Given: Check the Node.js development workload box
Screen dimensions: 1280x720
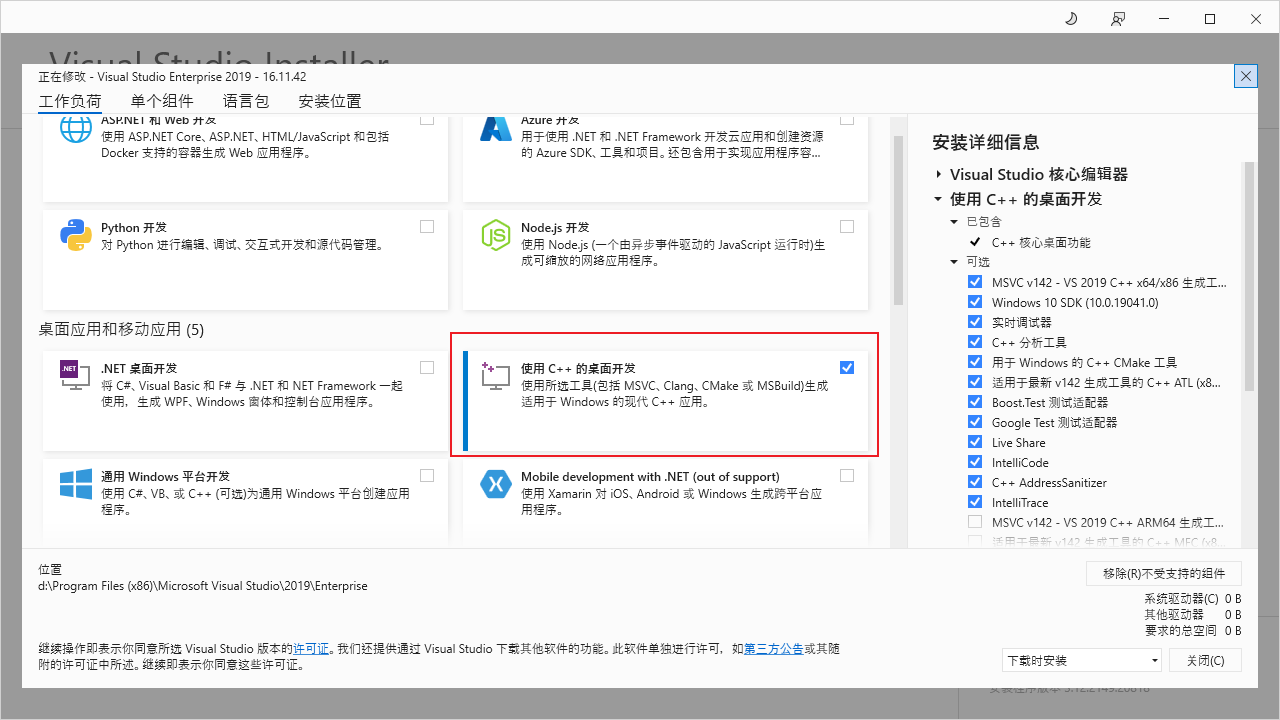Looking at the screenshot, I should point(847,227).
